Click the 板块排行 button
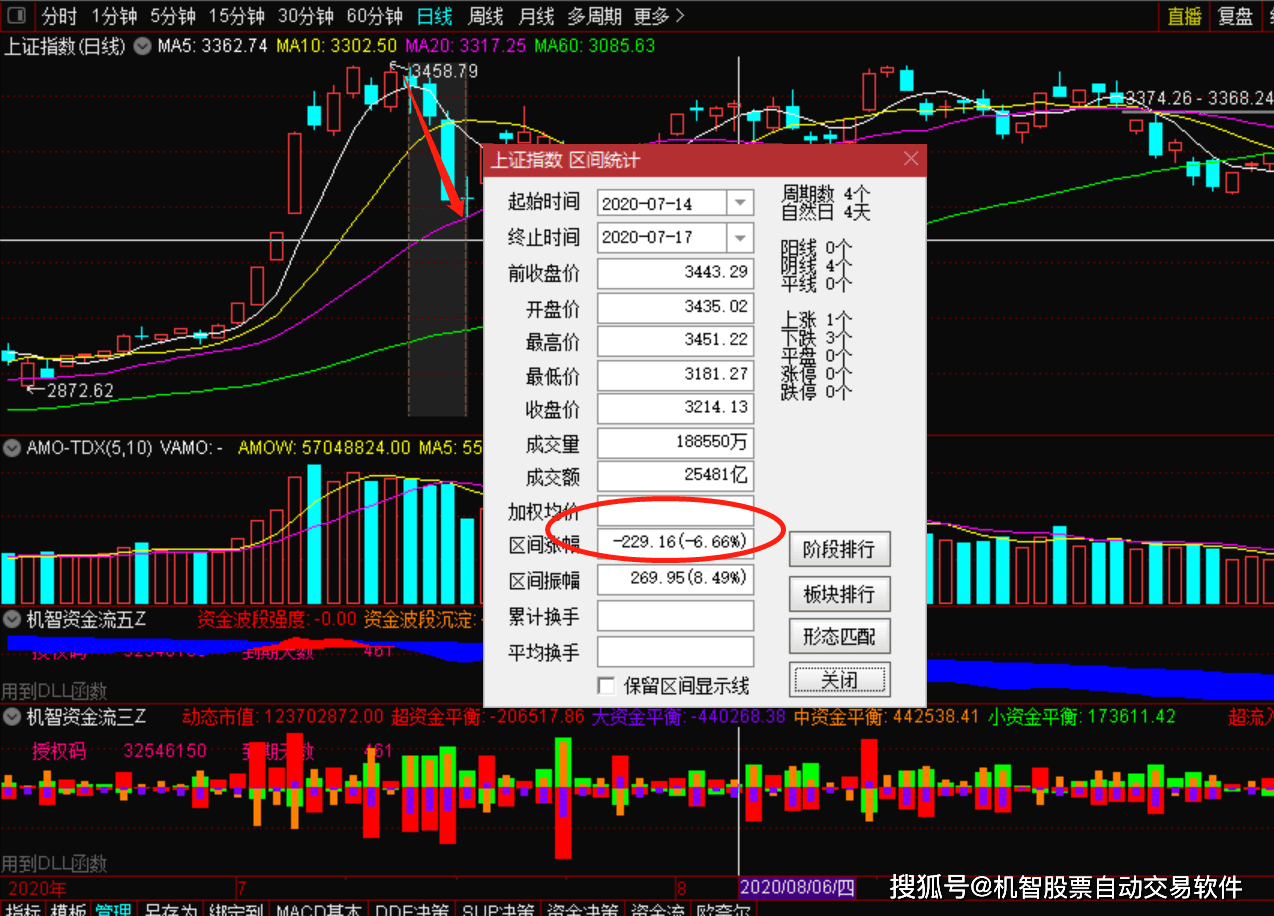Screen dimensions: 1274x916 click(x=839, y=594)
